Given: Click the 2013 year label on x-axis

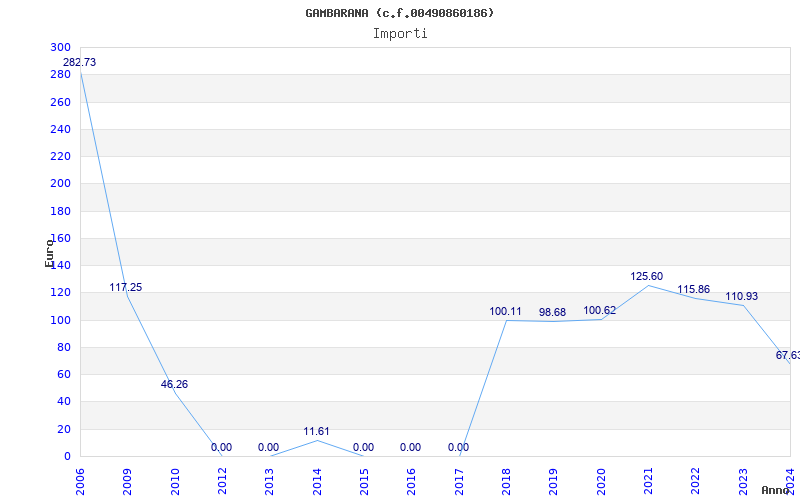Looking at the screenshot, I should tap(269, 482).
